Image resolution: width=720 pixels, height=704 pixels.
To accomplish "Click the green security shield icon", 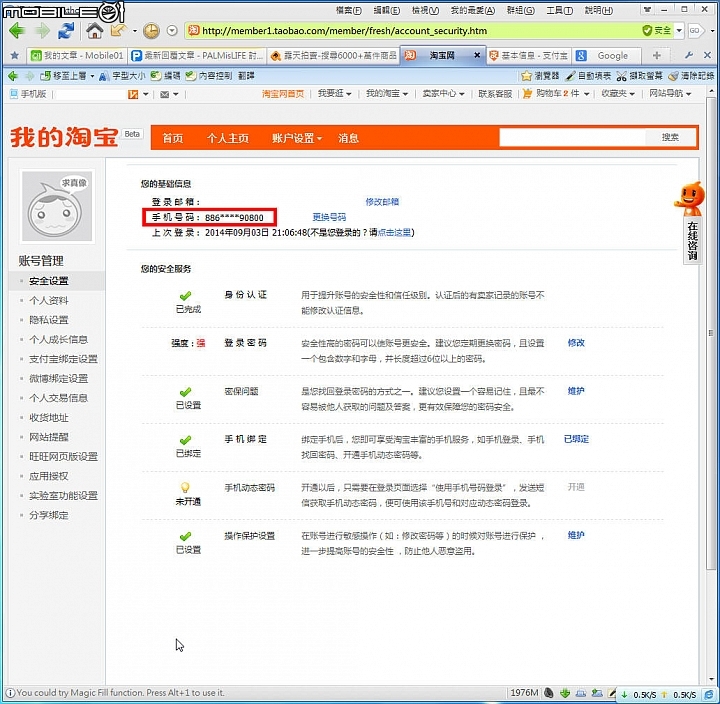I will (647, 31).
